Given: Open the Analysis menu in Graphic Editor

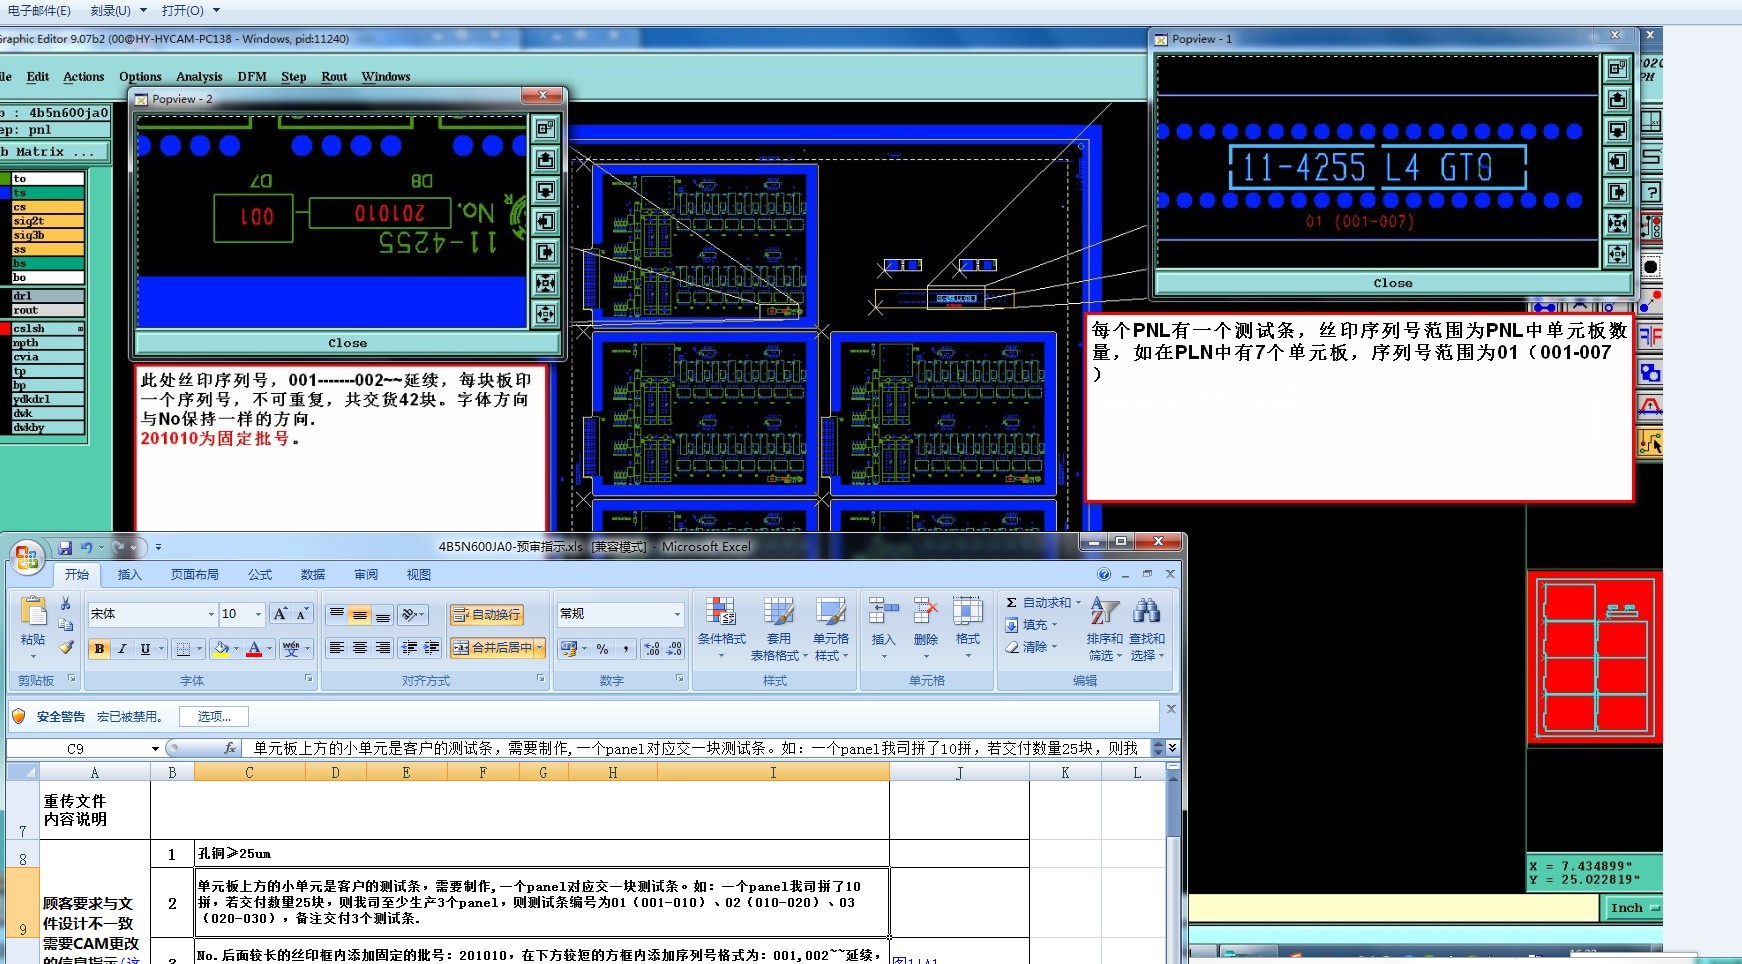Looking at the screenshot, I should click(x=199, y=77).
